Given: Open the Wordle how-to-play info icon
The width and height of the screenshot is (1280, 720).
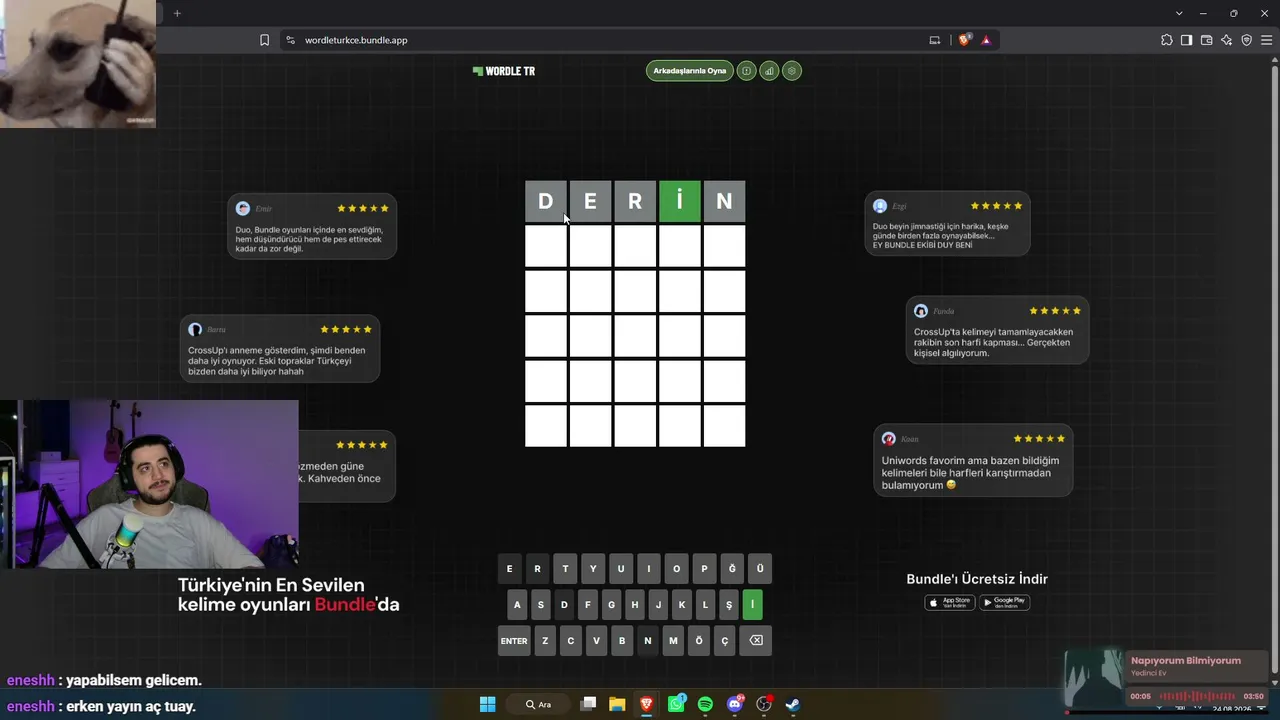Looking at the screenshot, I should 746,71.
